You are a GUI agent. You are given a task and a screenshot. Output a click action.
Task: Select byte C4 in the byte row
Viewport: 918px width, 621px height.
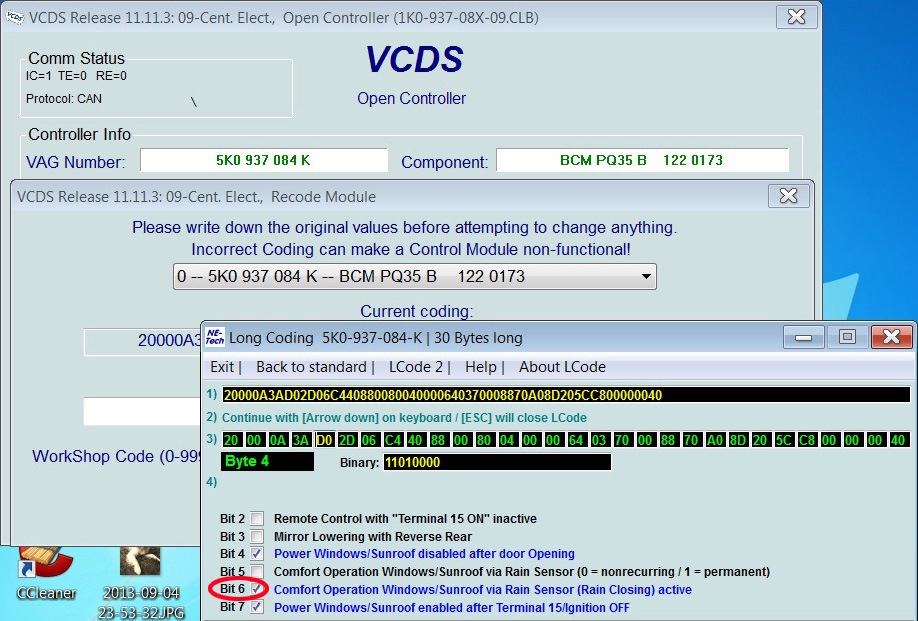coord(393,440)
